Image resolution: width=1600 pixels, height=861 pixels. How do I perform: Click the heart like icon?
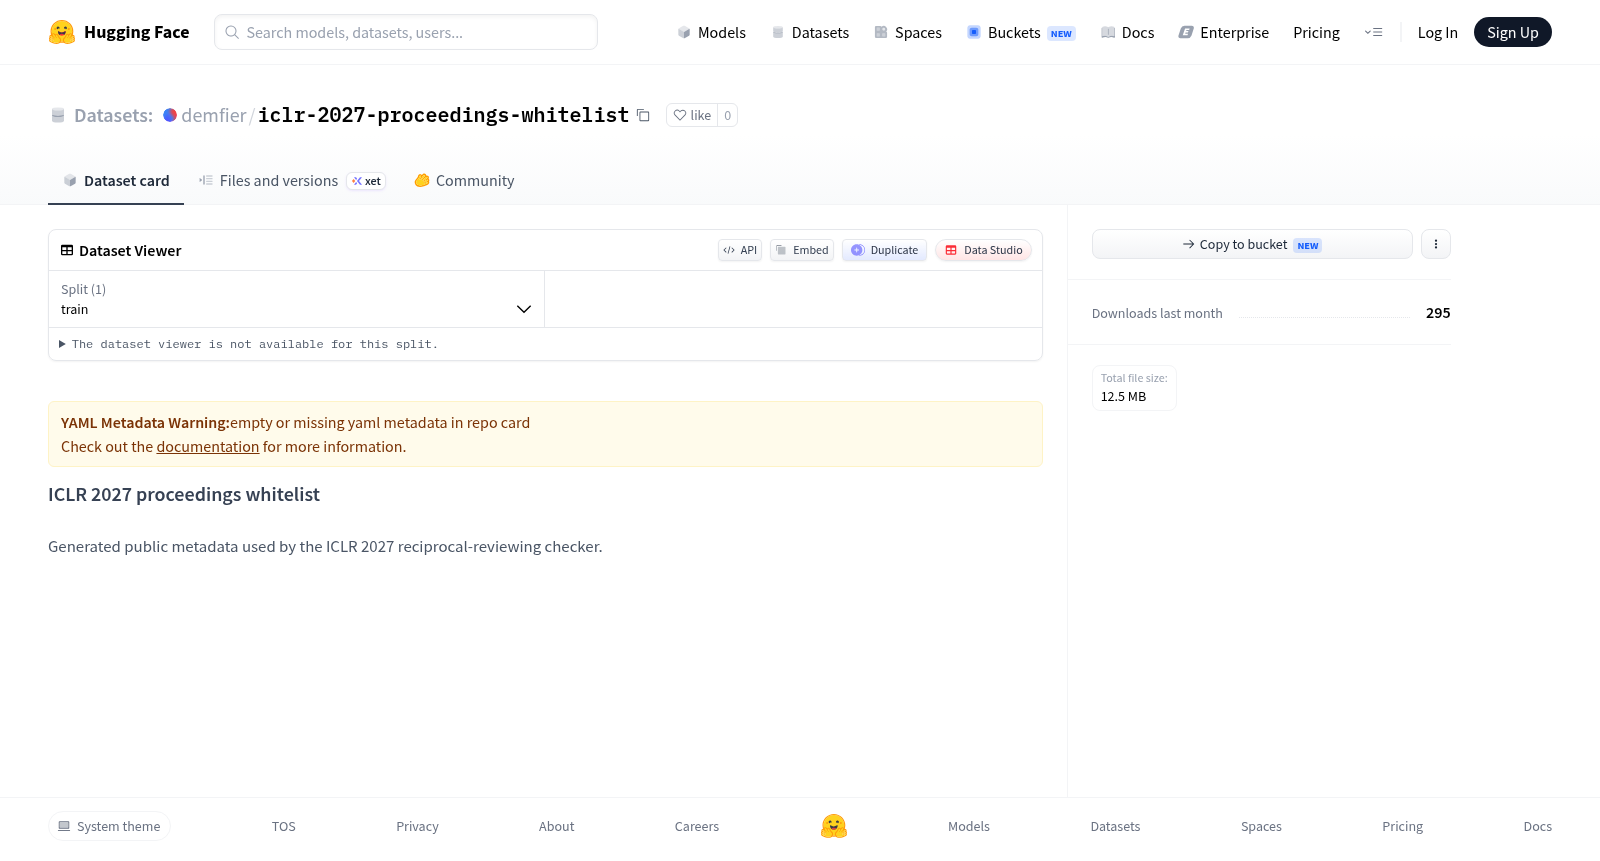680,115
